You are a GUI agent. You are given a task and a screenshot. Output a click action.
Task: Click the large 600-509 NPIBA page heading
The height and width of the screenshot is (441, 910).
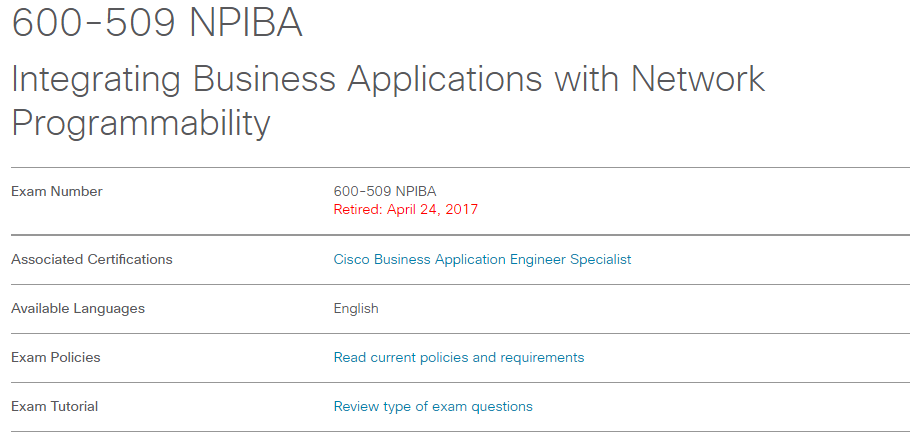tap(157, 23)
